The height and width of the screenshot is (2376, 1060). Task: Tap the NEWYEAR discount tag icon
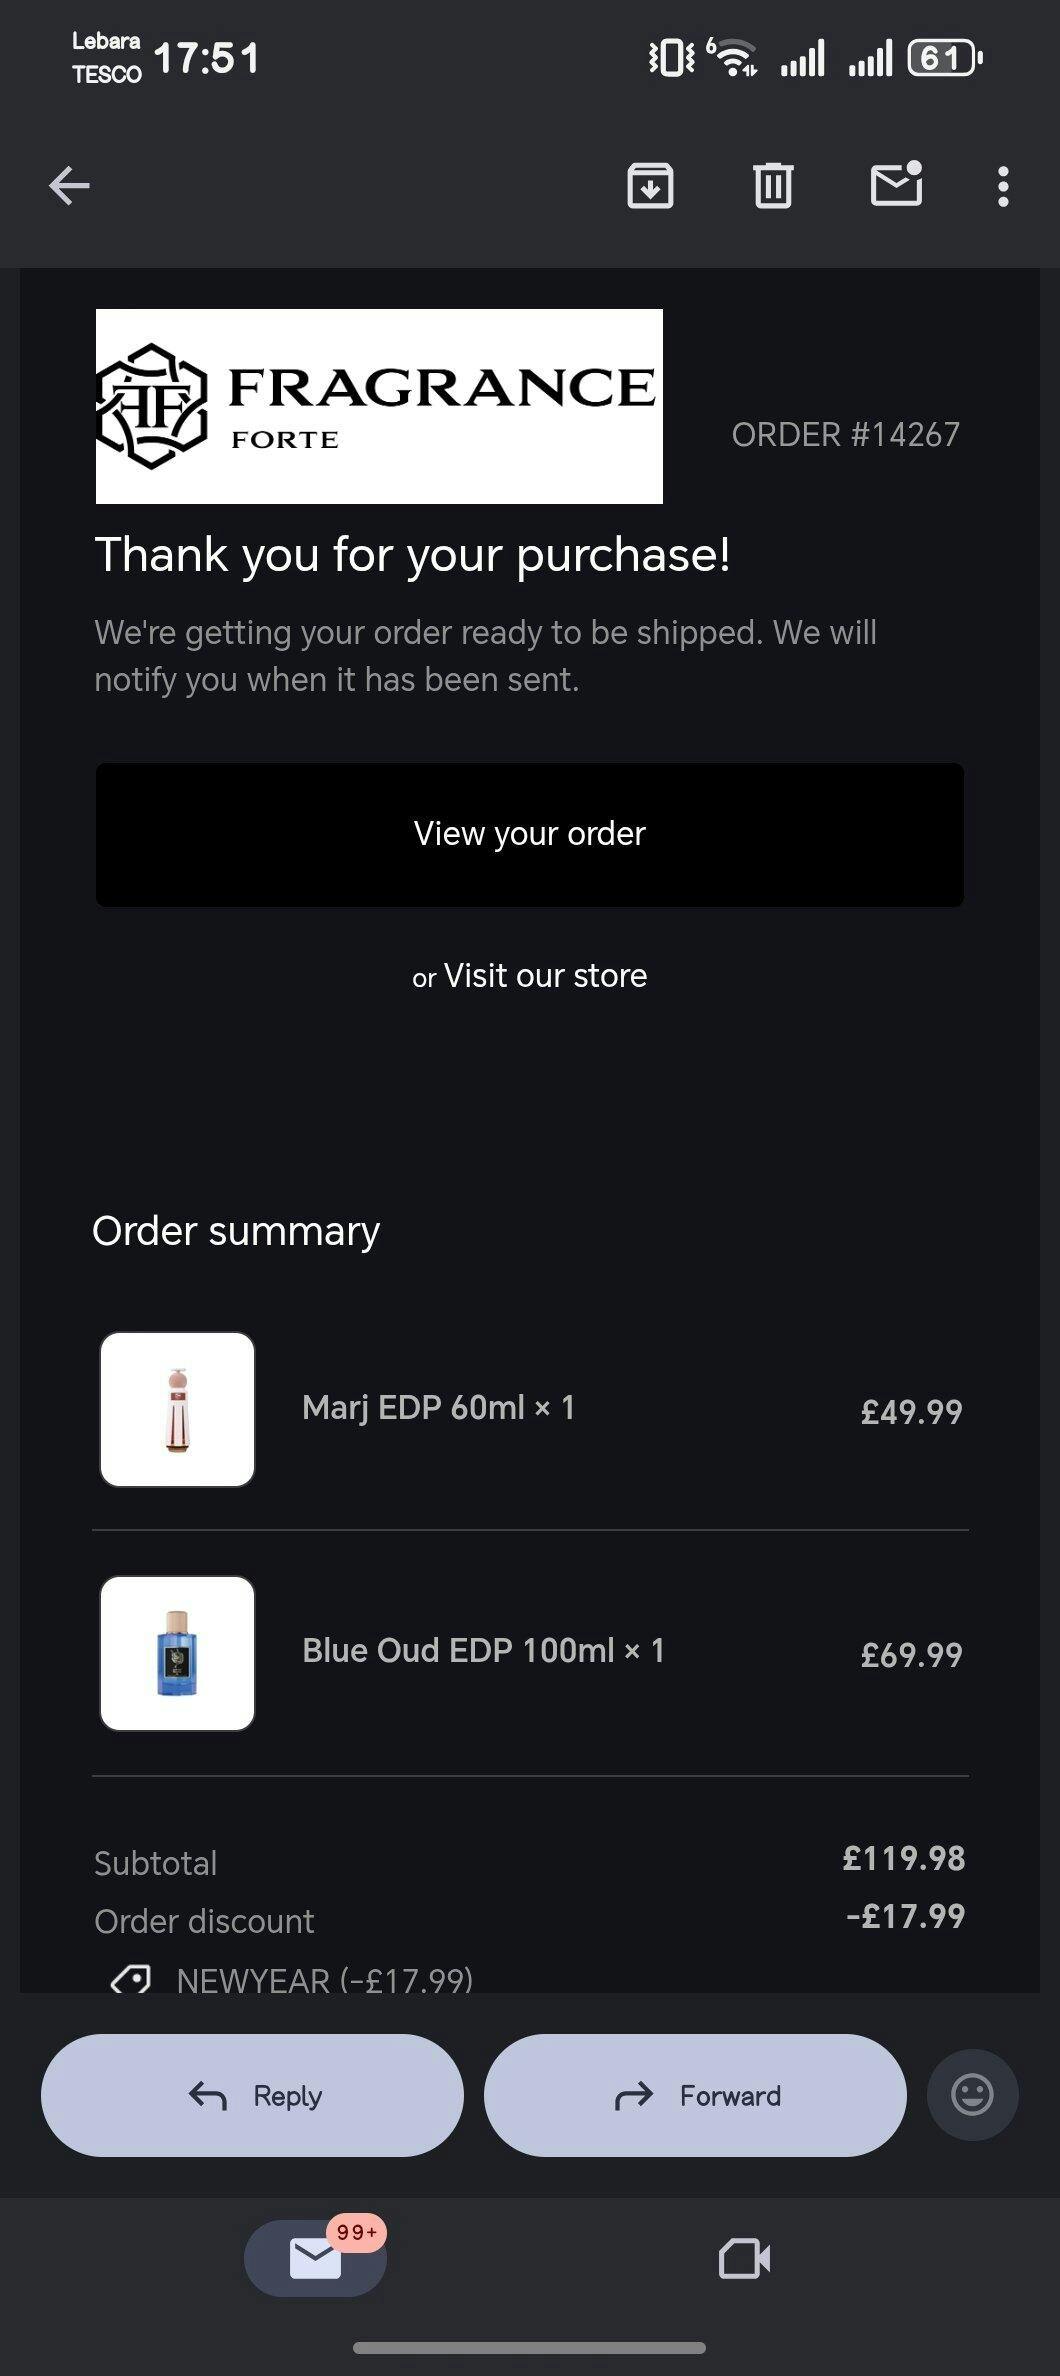[131, 1978]
